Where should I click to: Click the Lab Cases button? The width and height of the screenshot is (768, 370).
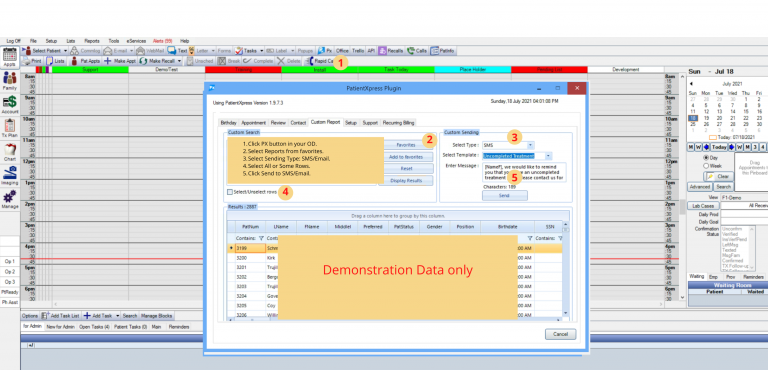pos(702,206)
